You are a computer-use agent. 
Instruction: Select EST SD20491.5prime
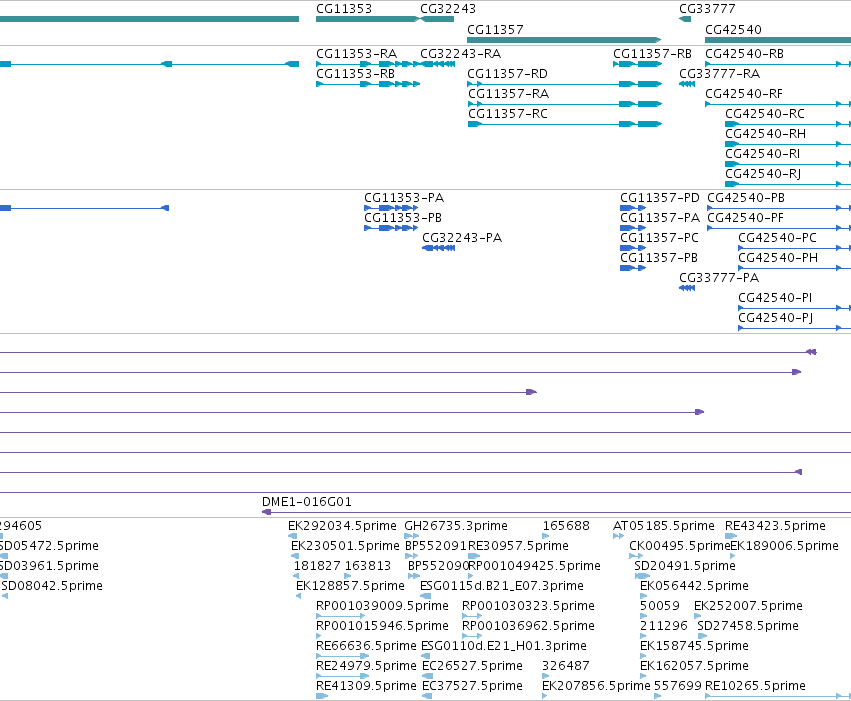(685, 566)
